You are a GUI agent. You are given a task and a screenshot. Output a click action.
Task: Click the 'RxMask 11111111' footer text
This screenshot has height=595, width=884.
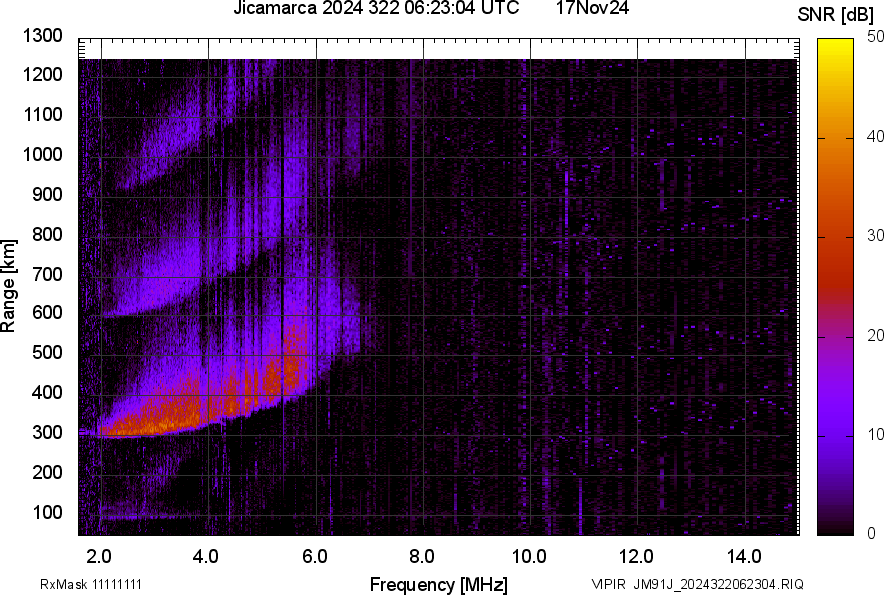click(x=91, y=584)
